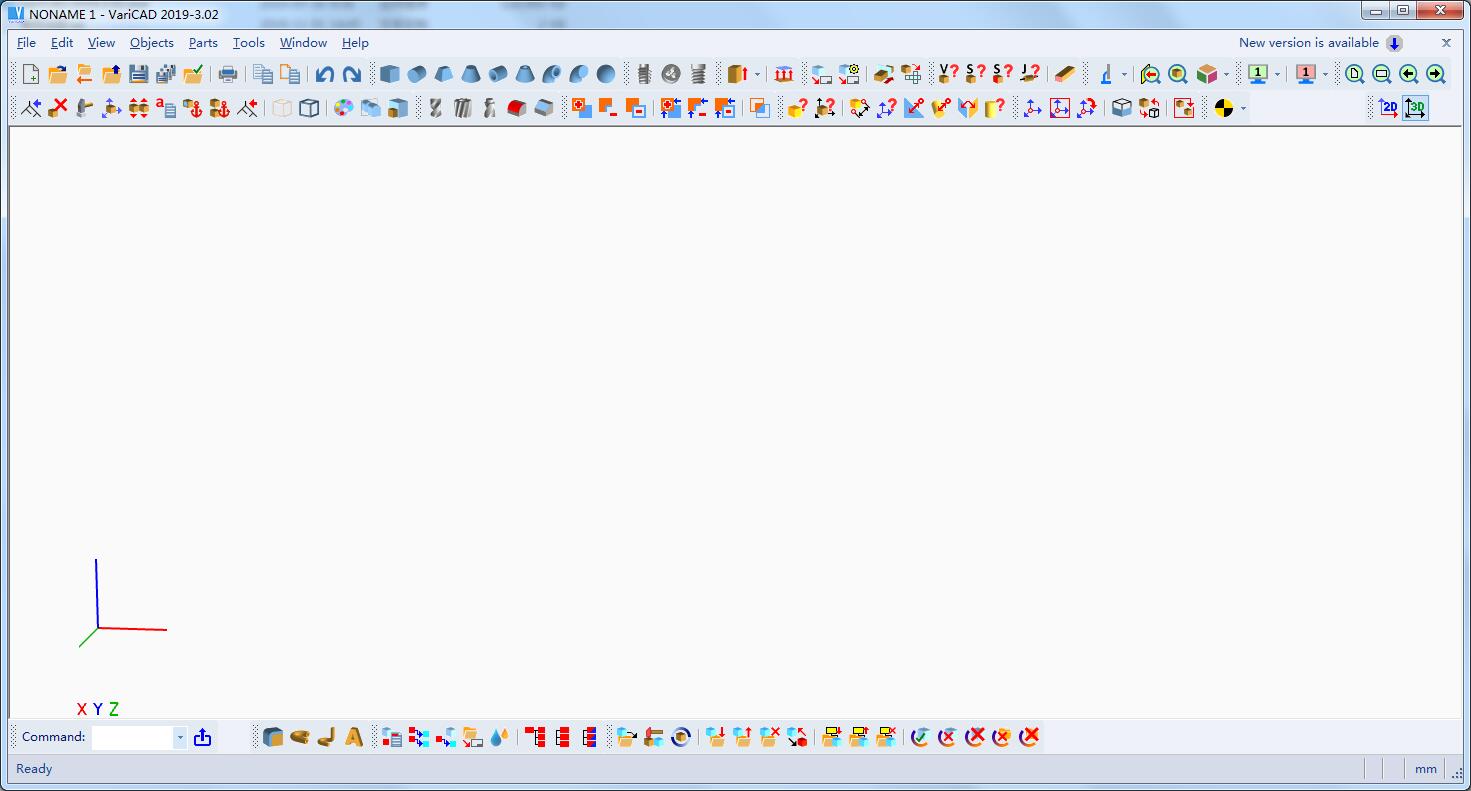Expand the colored cube view dropdown
The image size is (1471, 791).
tap(1226, 74)
